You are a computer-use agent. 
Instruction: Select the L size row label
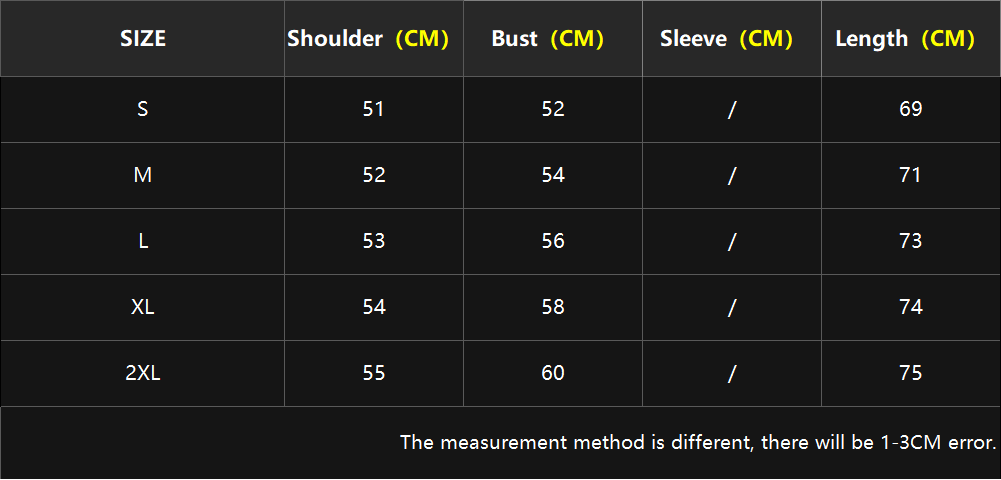143,241
